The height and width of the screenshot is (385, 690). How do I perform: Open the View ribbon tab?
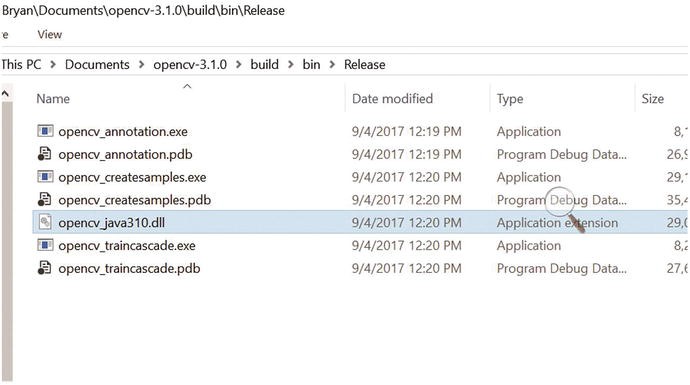tap(49, 35)
